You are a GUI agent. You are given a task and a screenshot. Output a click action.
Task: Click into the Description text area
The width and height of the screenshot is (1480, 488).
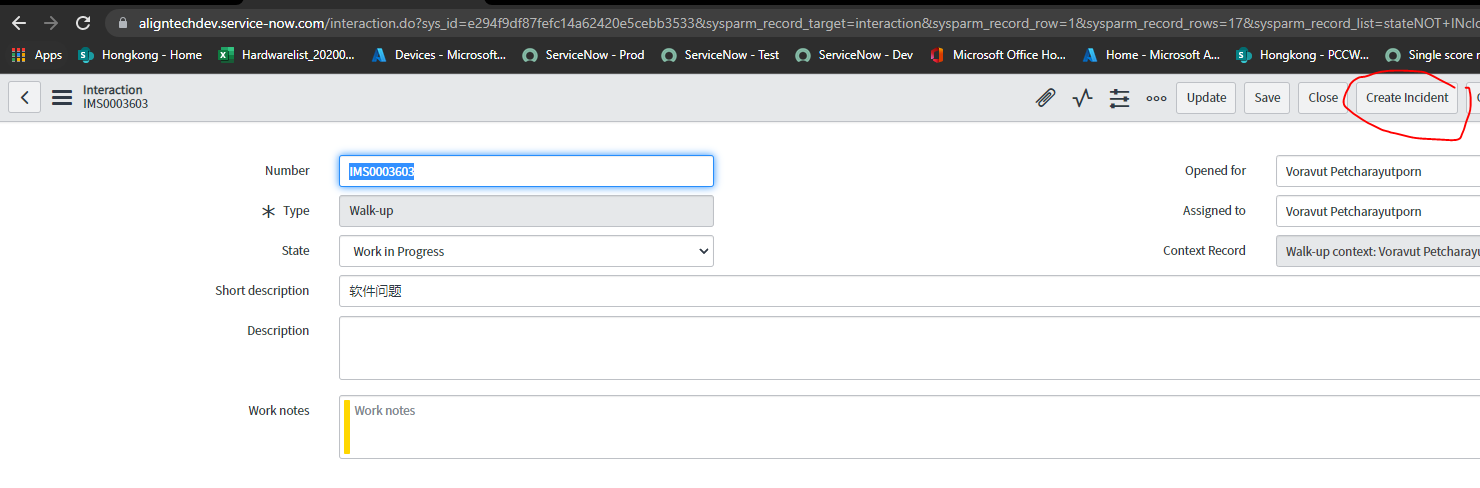click(909, 348)
